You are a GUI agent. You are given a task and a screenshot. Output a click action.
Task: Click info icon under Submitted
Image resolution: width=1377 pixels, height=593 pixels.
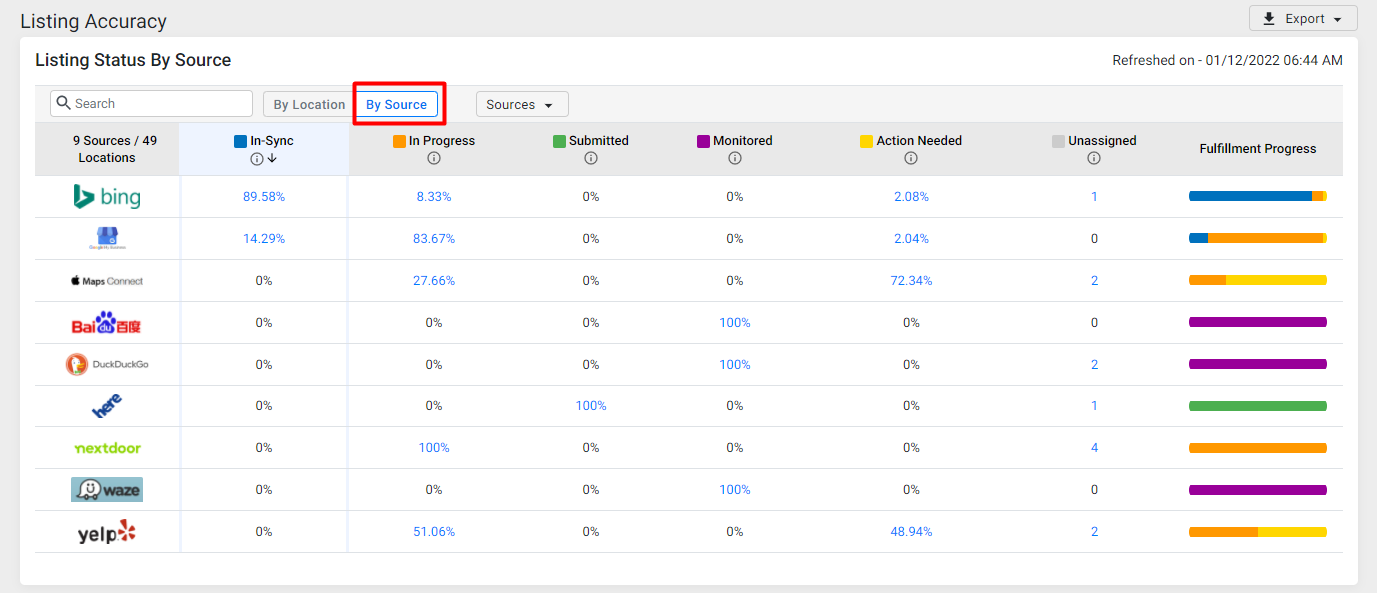coord(591,158)
